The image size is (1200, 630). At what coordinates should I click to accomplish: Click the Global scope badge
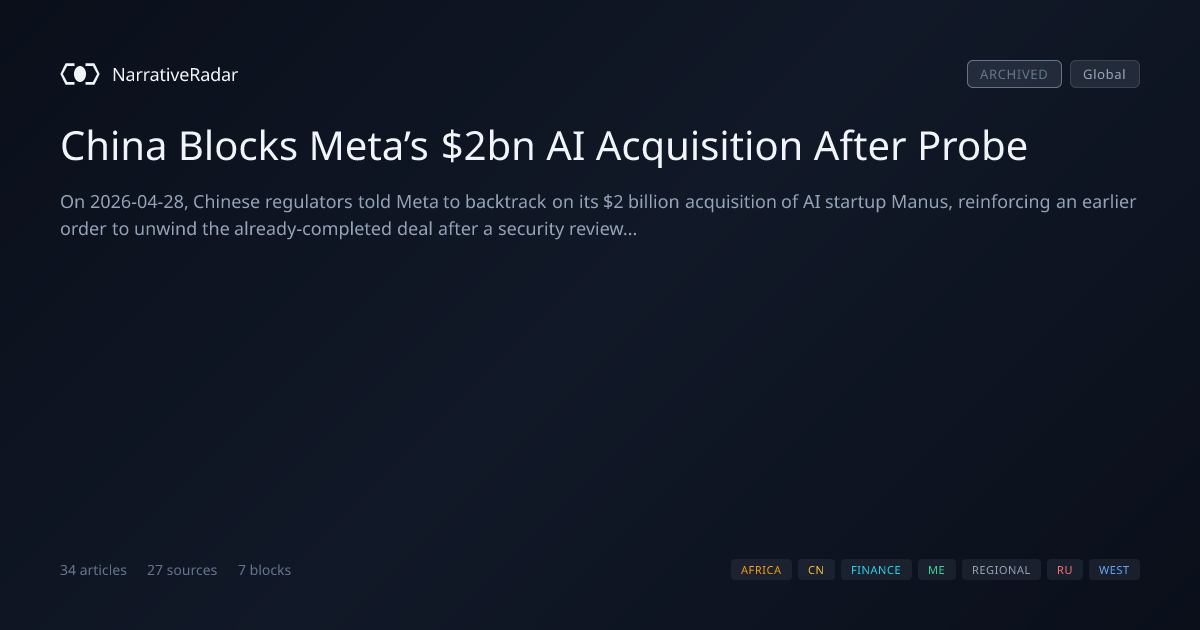pos(1105,74)
